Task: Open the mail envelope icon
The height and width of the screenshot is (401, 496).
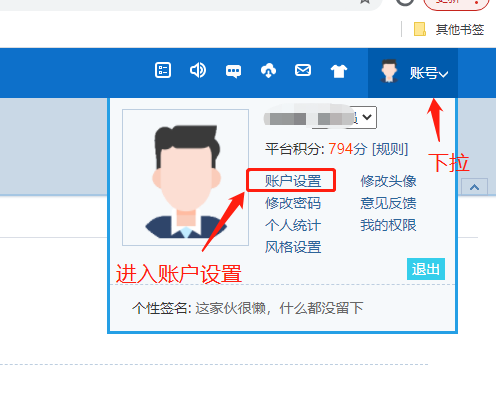Action: pos(303,70)
